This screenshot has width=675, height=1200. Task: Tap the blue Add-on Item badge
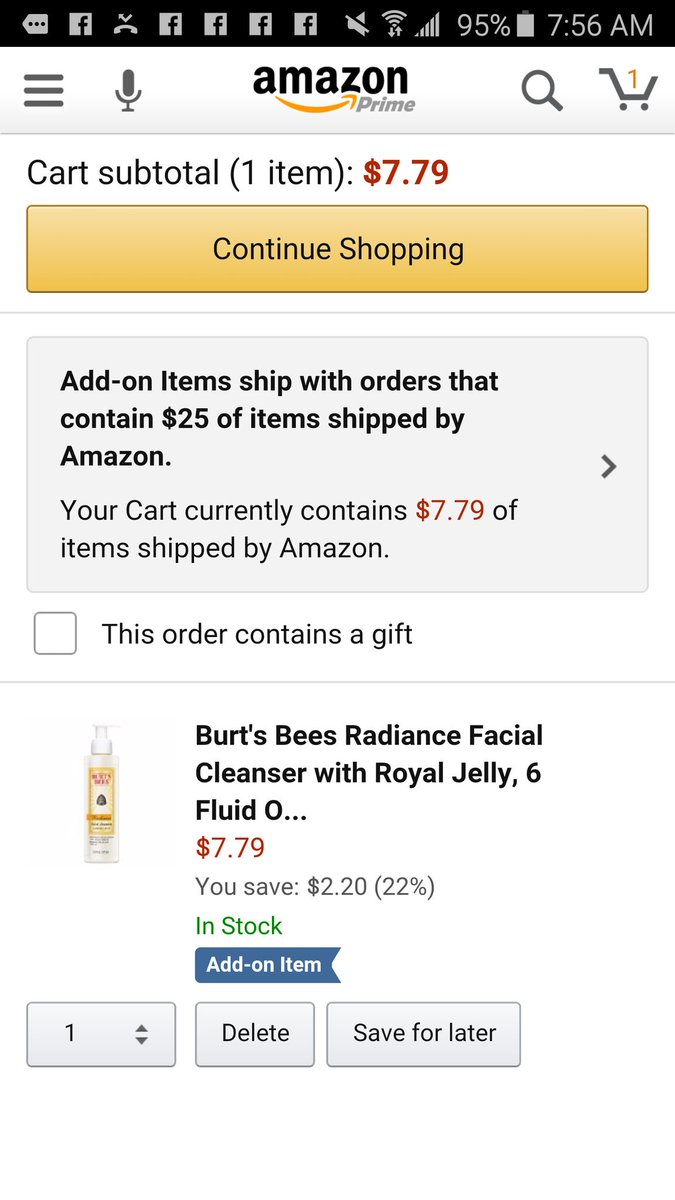point(266,965)
